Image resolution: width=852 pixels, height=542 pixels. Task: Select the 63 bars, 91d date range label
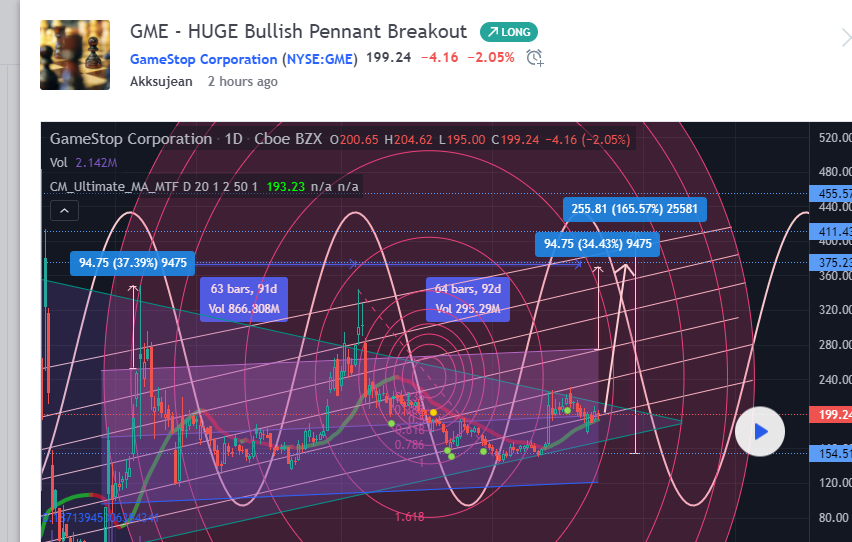244,299
